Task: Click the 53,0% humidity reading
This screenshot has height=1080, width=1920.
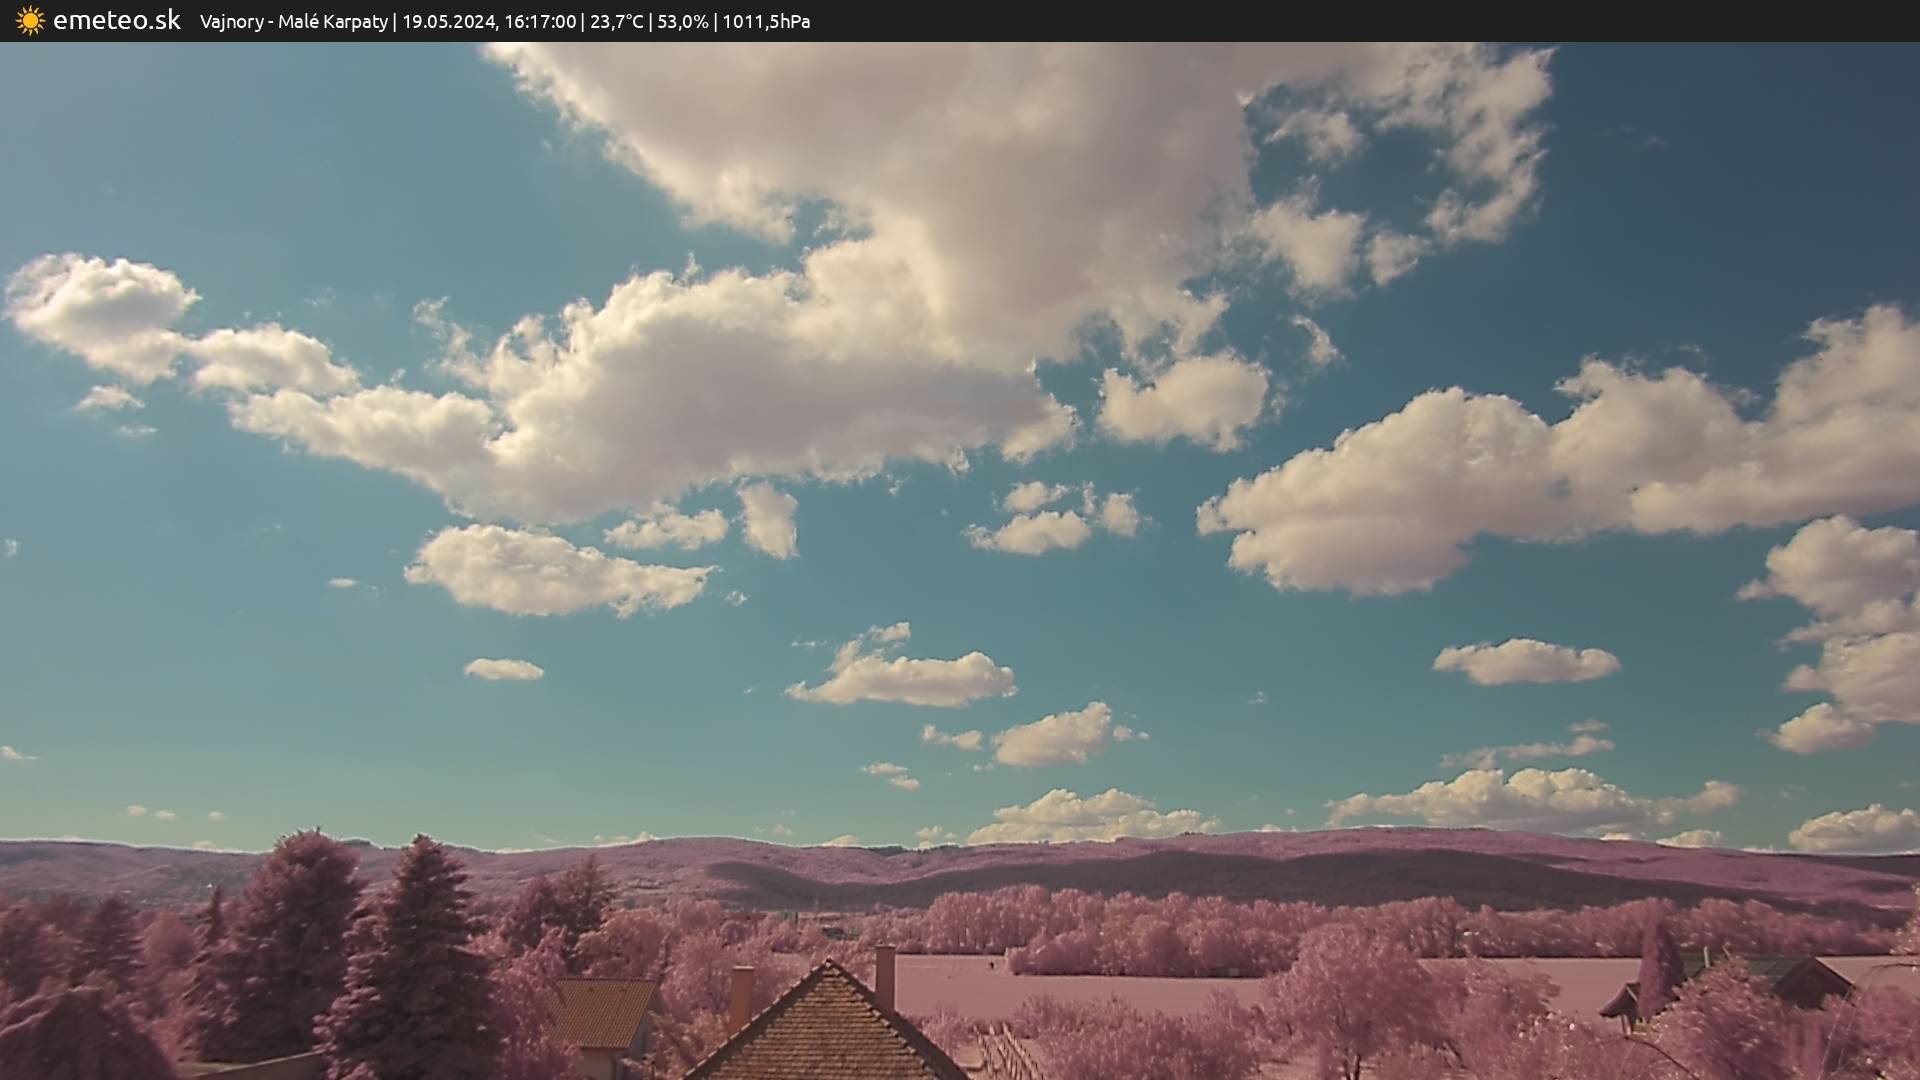Action: pos(682,22)
